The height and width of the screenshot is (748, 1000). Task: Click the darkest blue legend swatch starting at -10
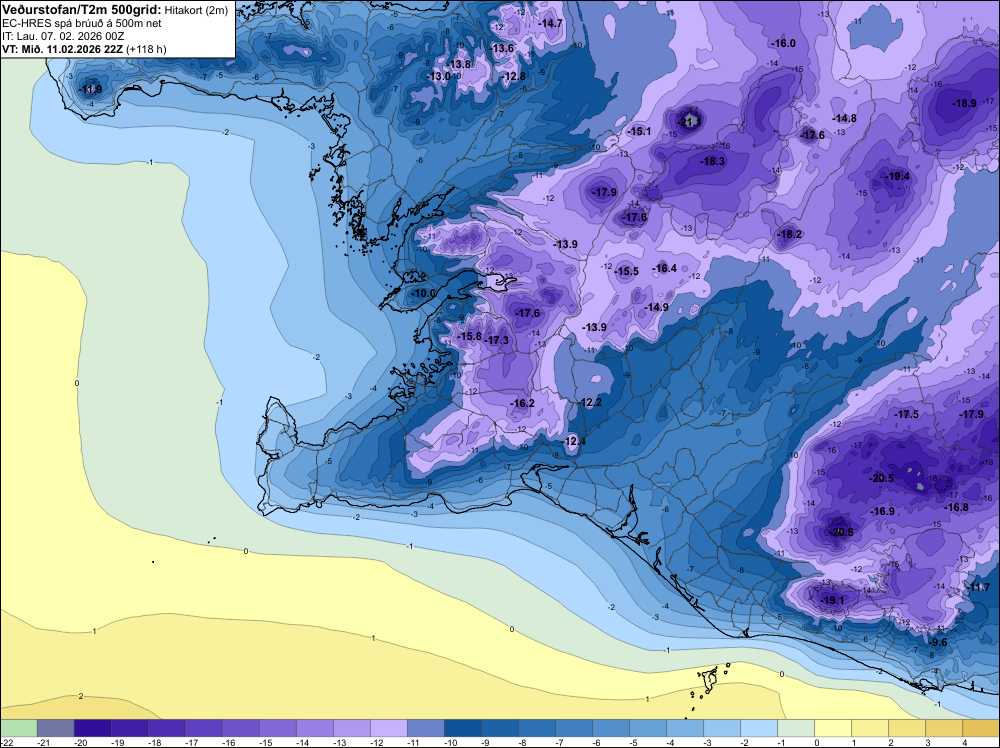click(463, 728)
